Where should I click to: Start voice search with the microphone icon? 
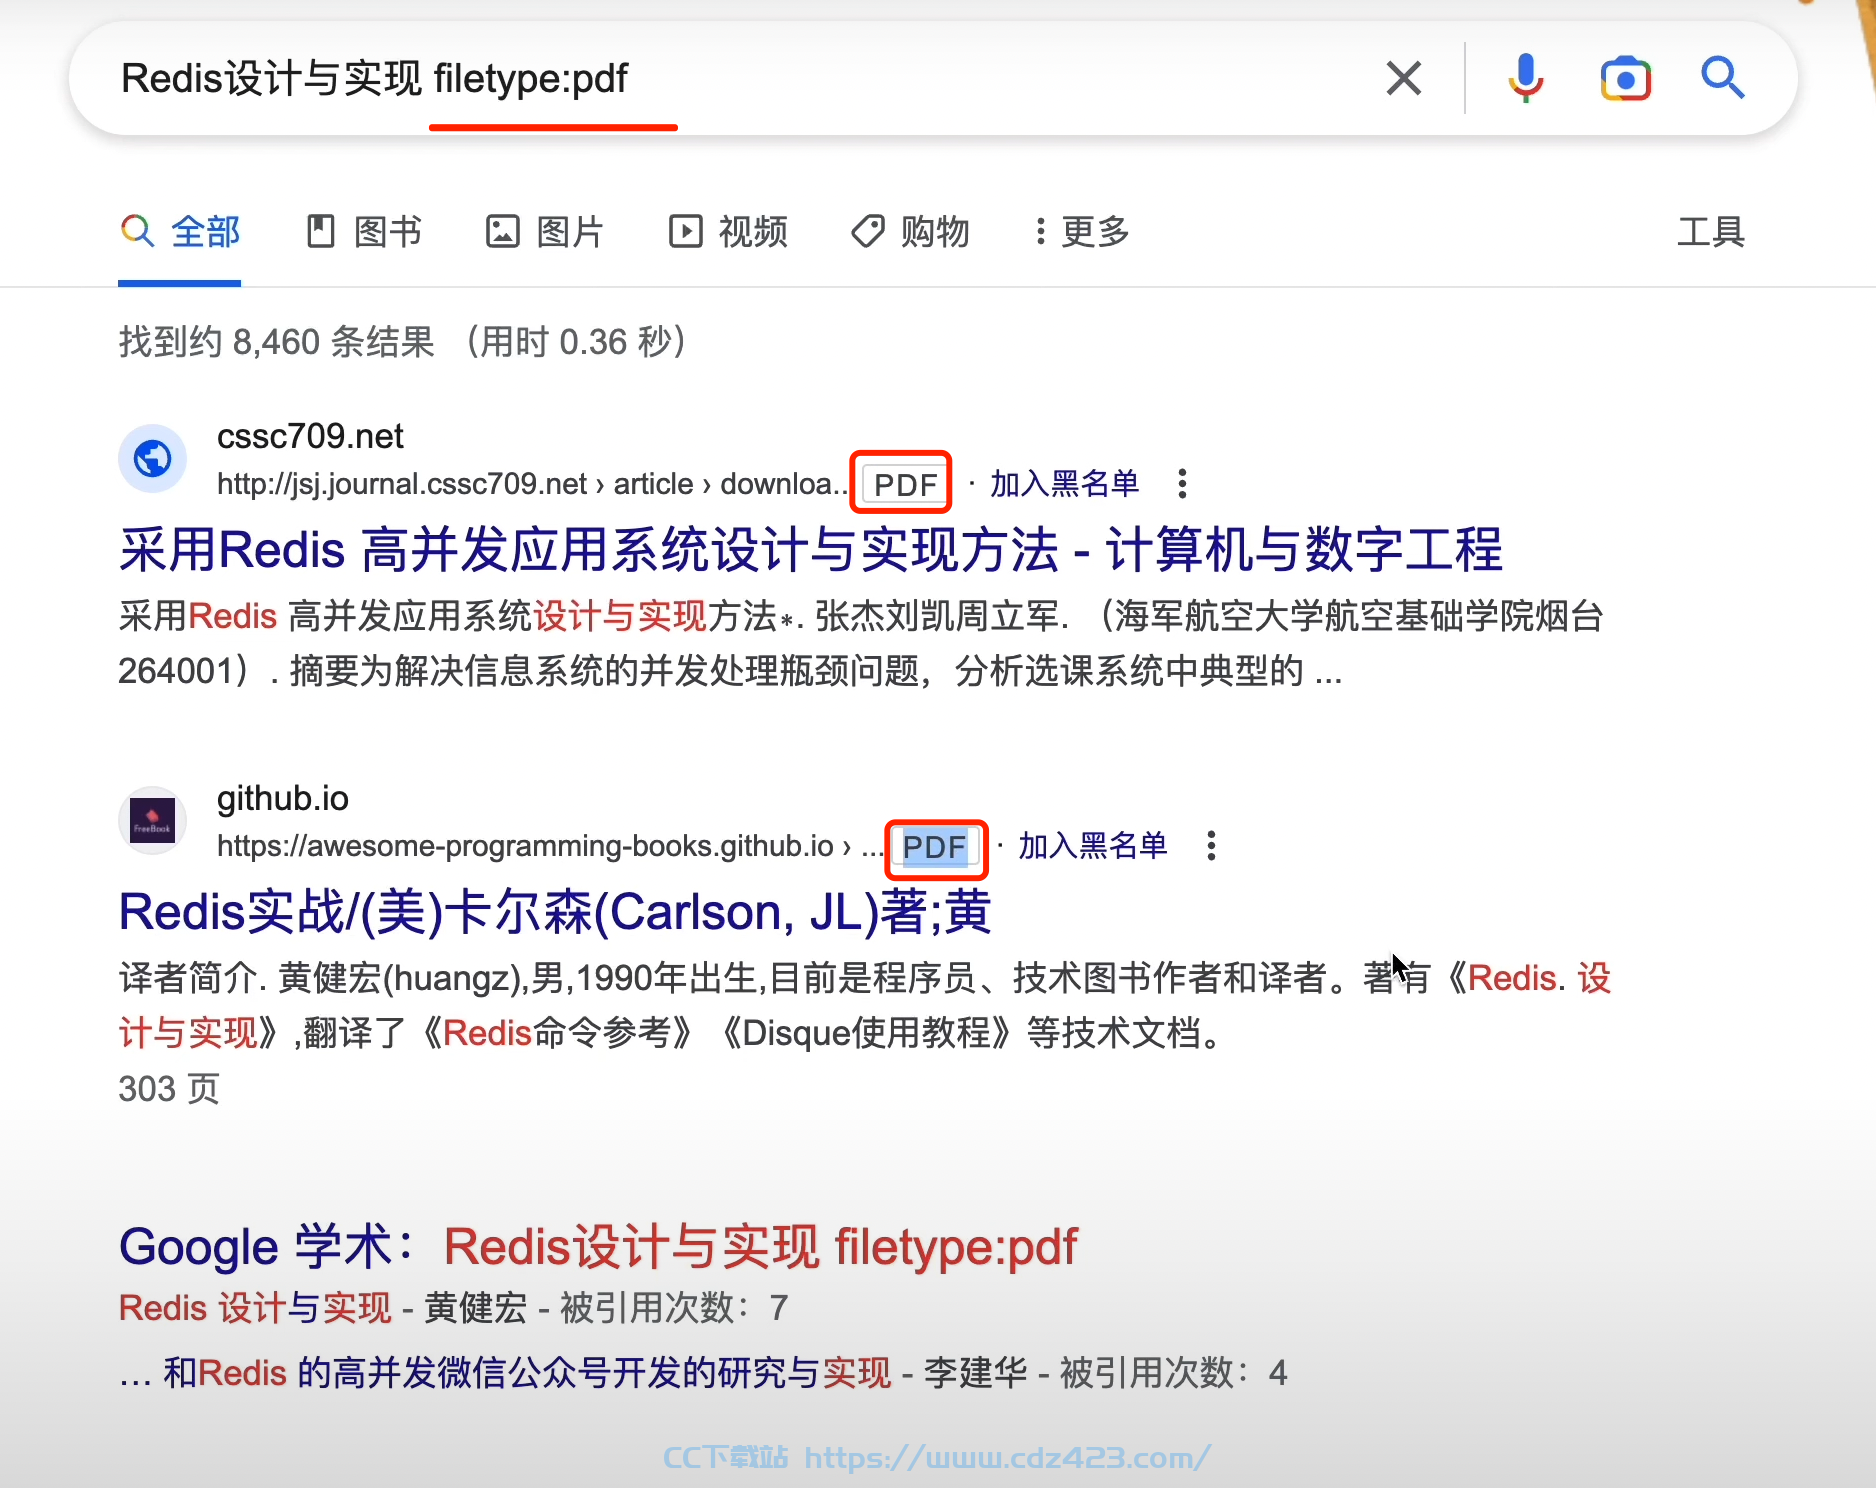pos(1526,78)
